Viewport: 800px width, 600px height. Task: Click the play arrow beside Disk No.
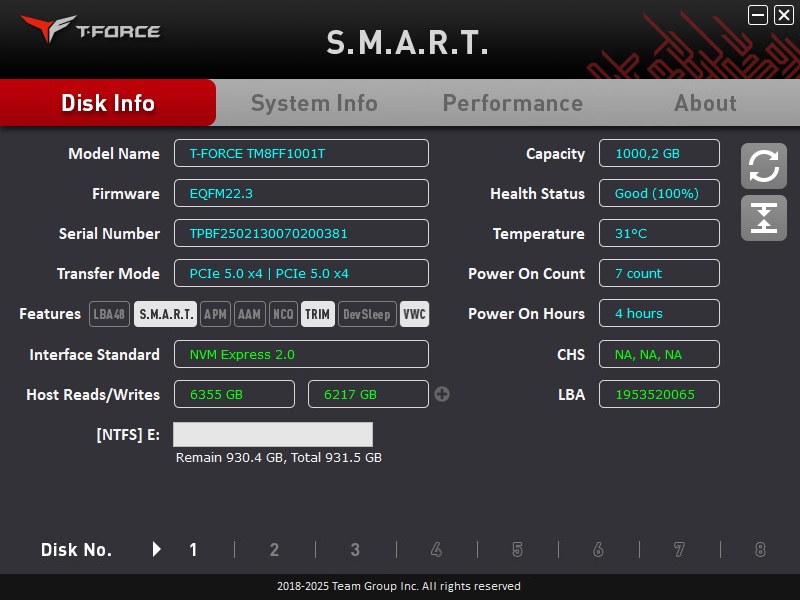point(157,549)
